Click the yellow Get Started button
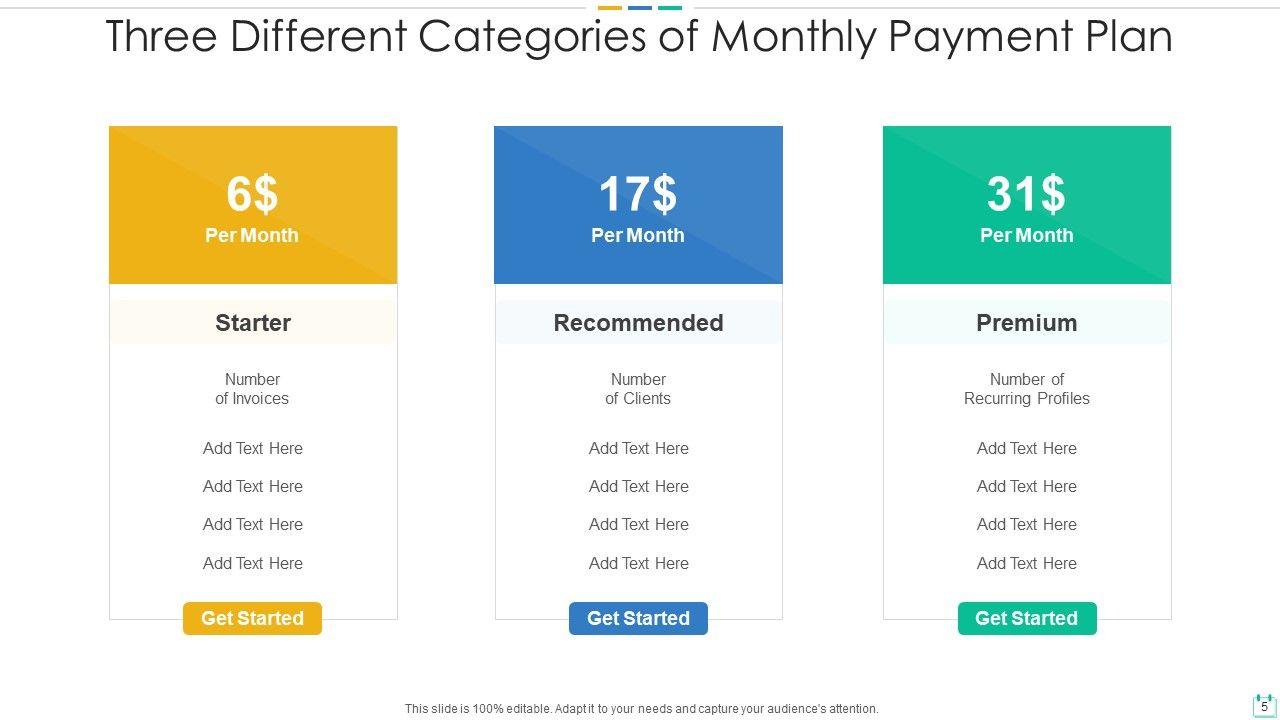 [x=252, y=618]
